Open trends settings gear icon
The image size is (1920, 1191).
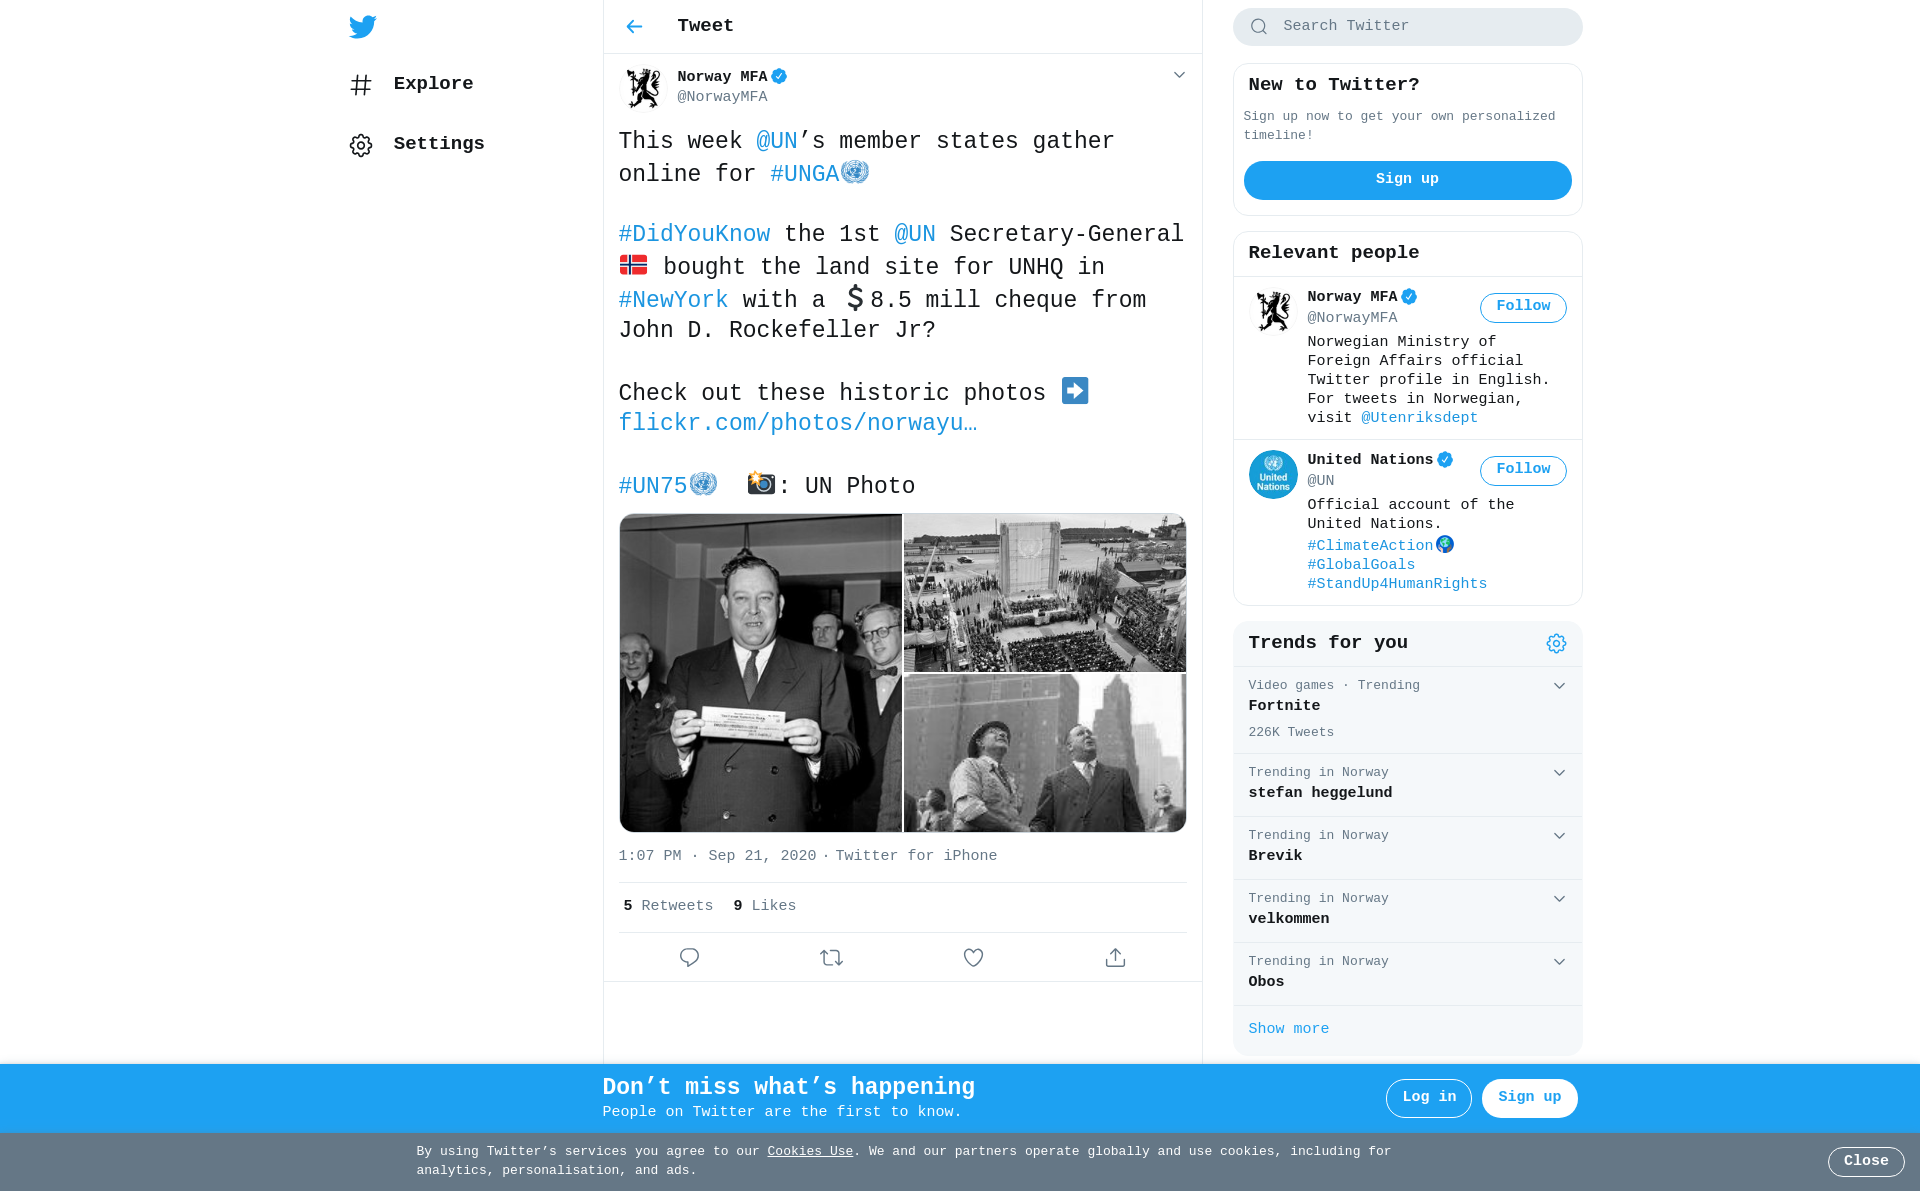pyautogui.click(x=1556, y=644)
